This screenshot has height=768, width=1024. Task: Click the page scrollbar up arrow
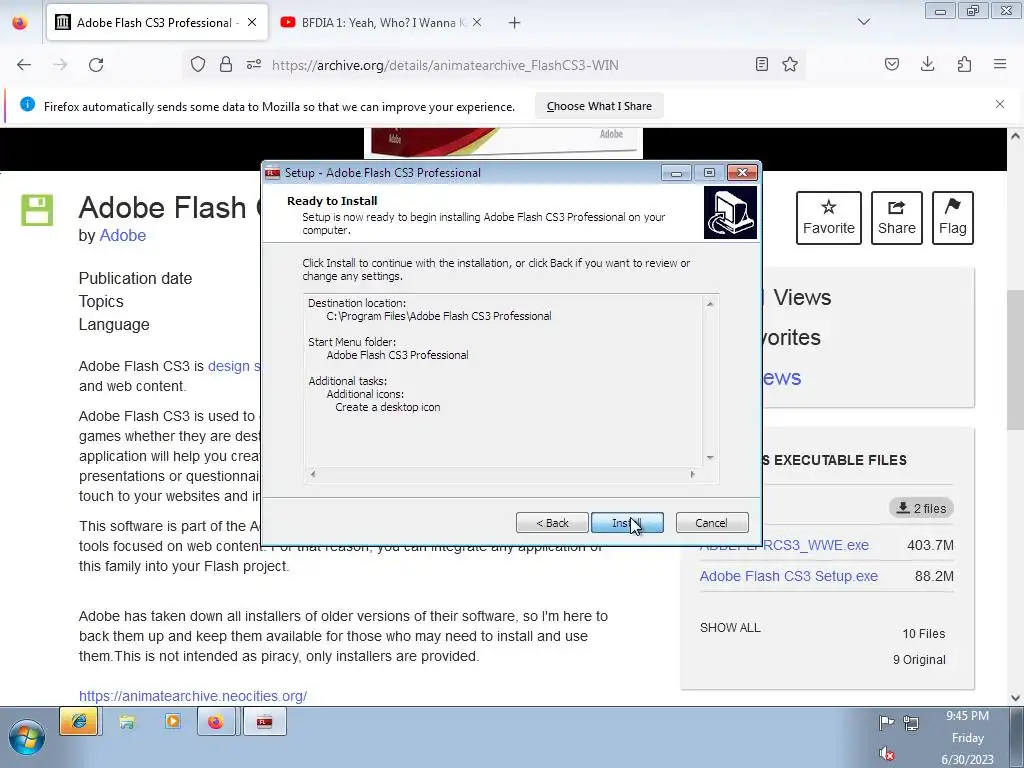1015,136
